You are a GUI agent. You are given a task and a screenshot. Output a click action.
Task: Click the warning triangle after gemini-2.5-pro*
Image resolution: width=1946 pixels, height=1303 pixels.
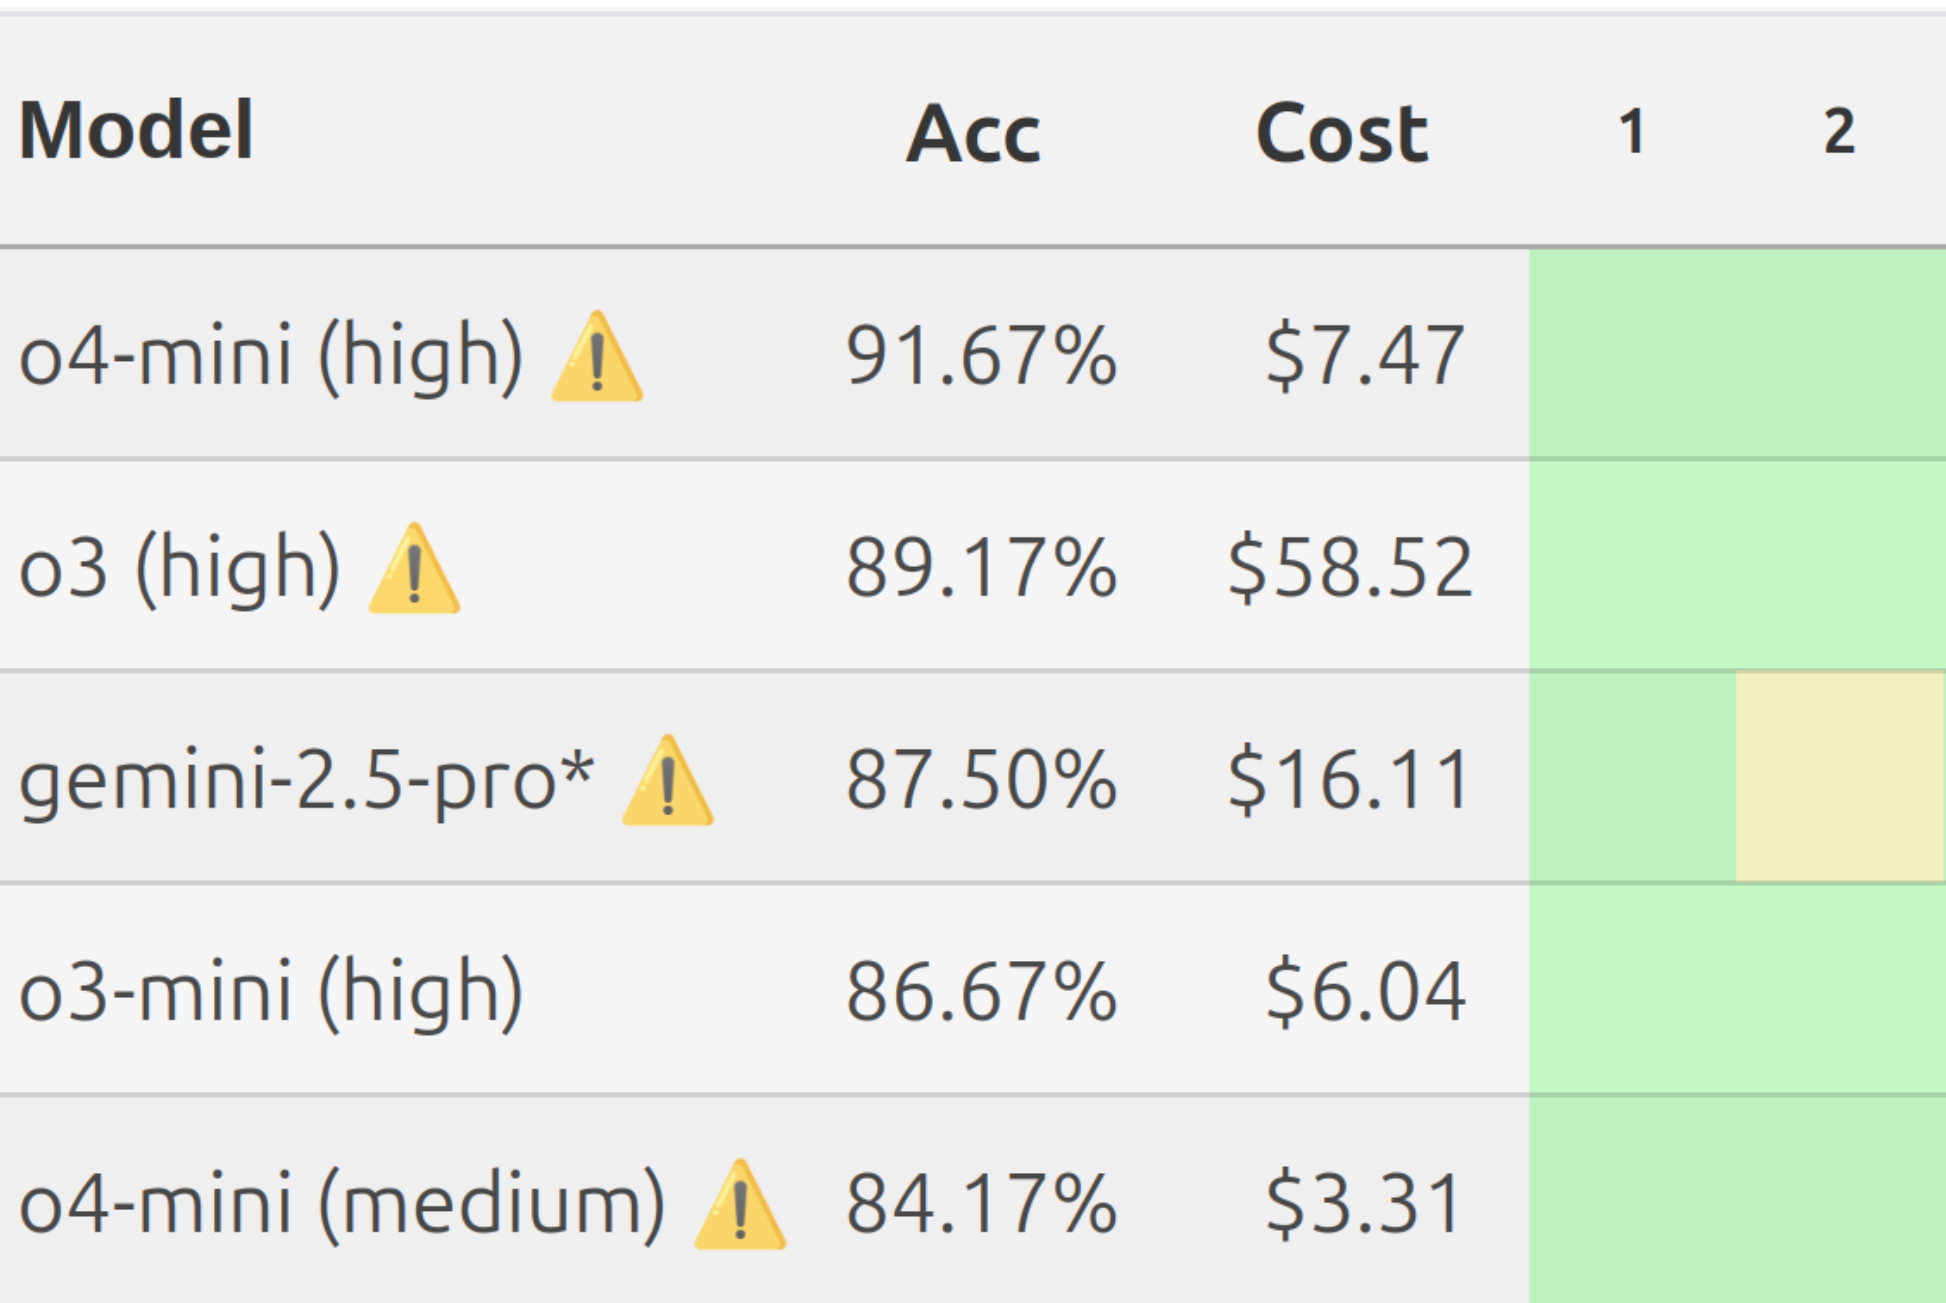click(667, 781)
